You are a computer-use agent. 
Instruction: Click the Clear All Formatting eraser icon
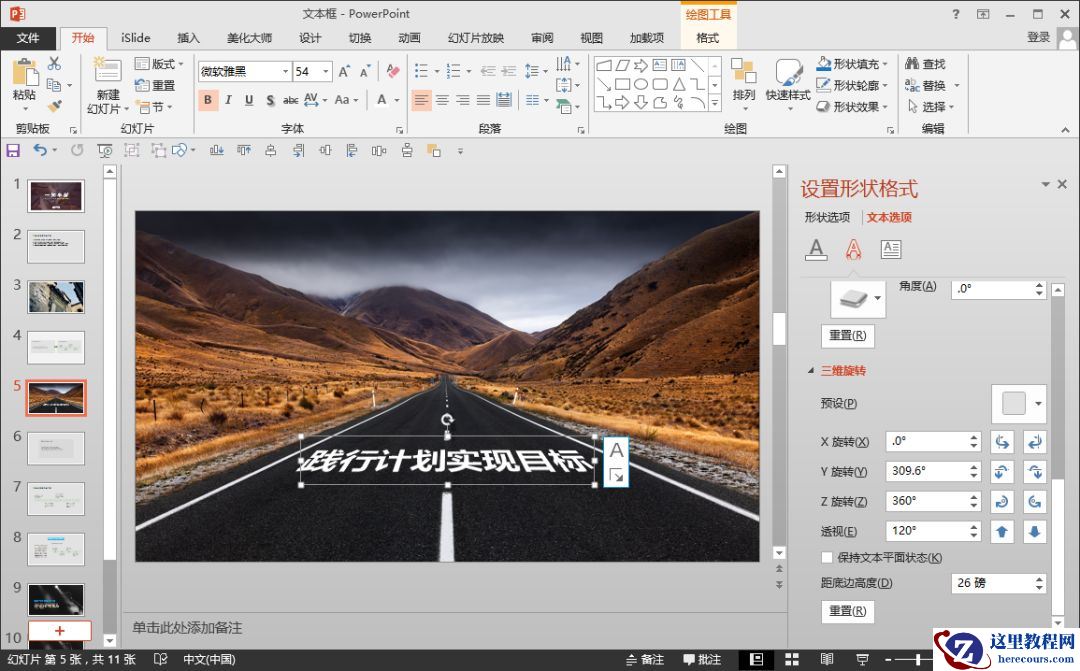(393, 71)
